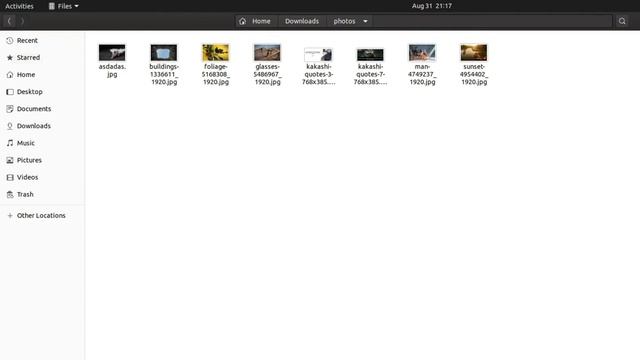Click the Recent label in sidebar
The height and width of the screenshot is (360, 640).
coord(27,40)
